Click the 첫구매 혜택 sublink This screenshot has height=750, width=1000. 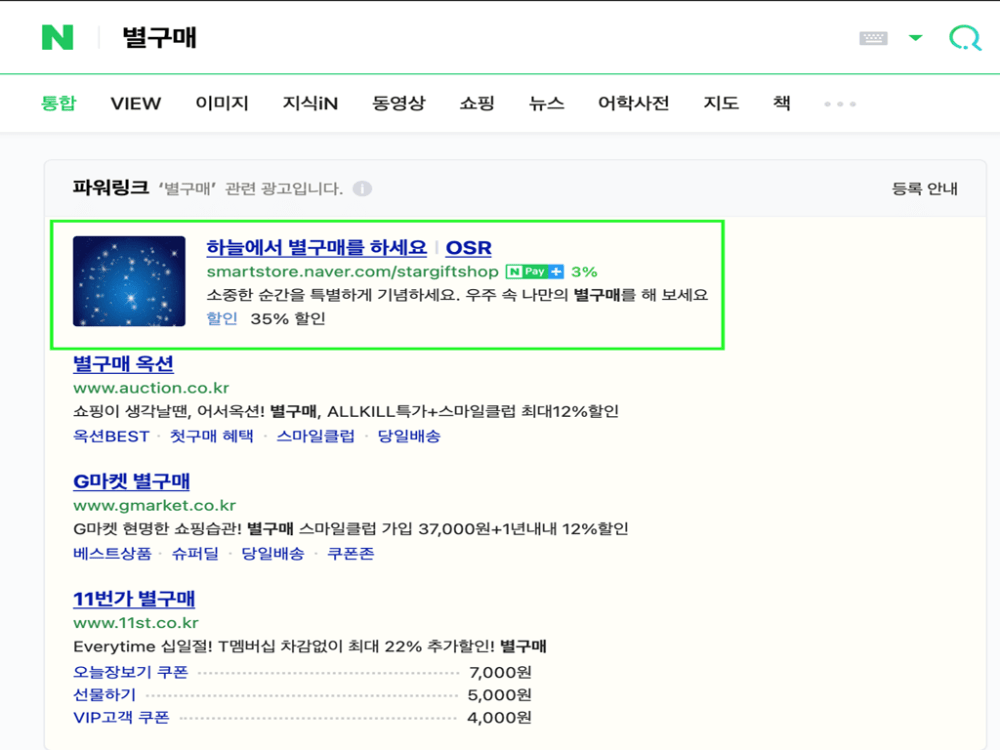[x=212, y=436]
